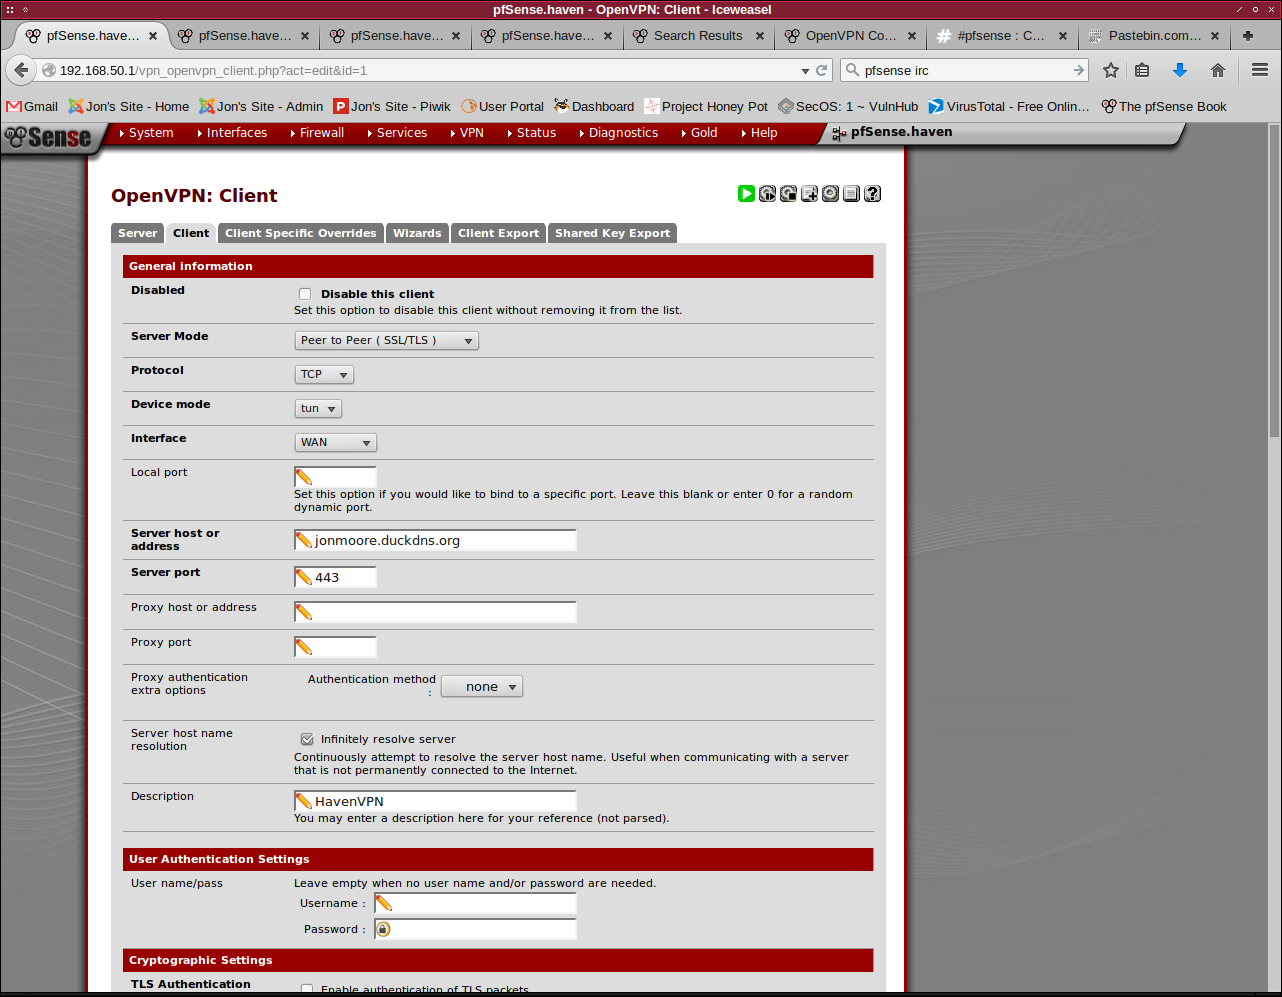Viewport: 1282px width, 997px height.
Task: Click the Password input field
Action: [475, 929]
